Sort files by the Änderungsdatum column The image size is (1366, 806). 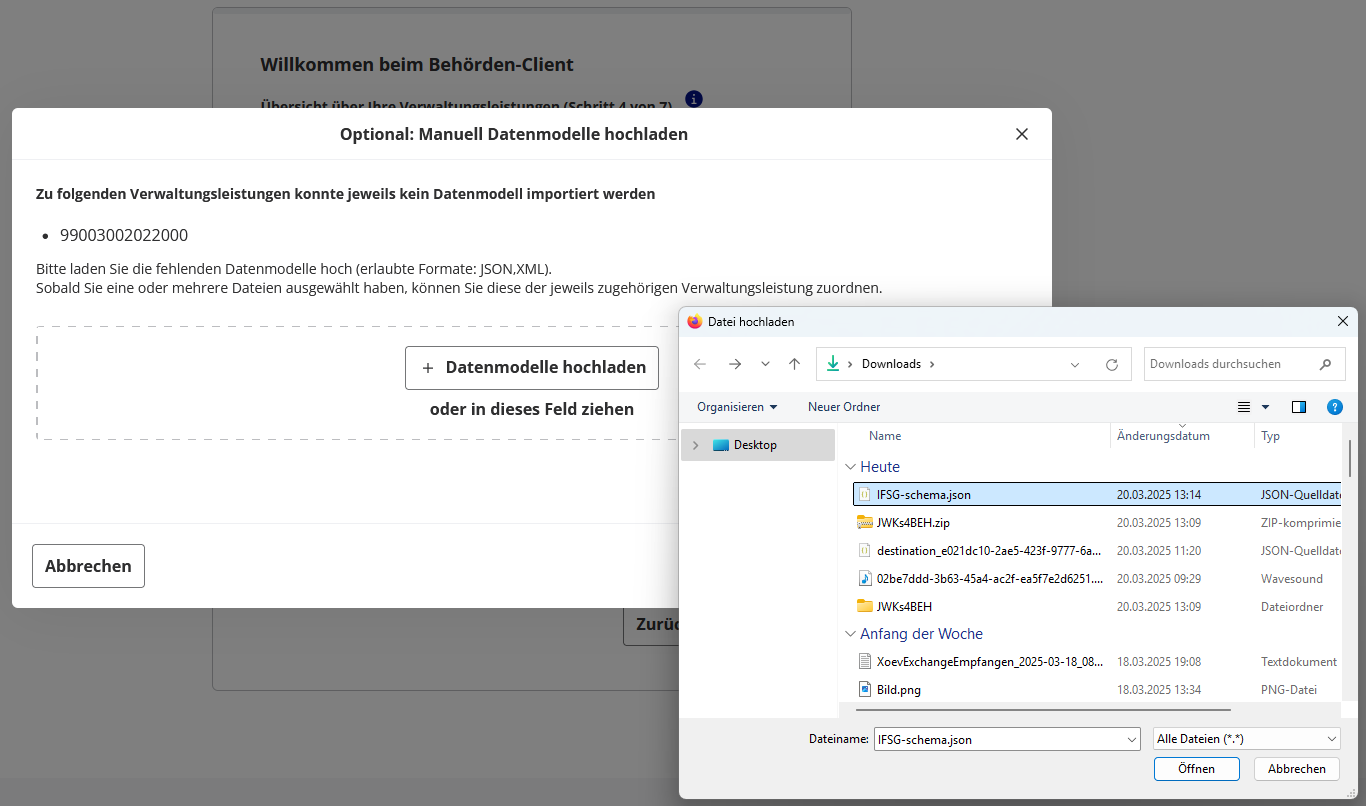1163,436
